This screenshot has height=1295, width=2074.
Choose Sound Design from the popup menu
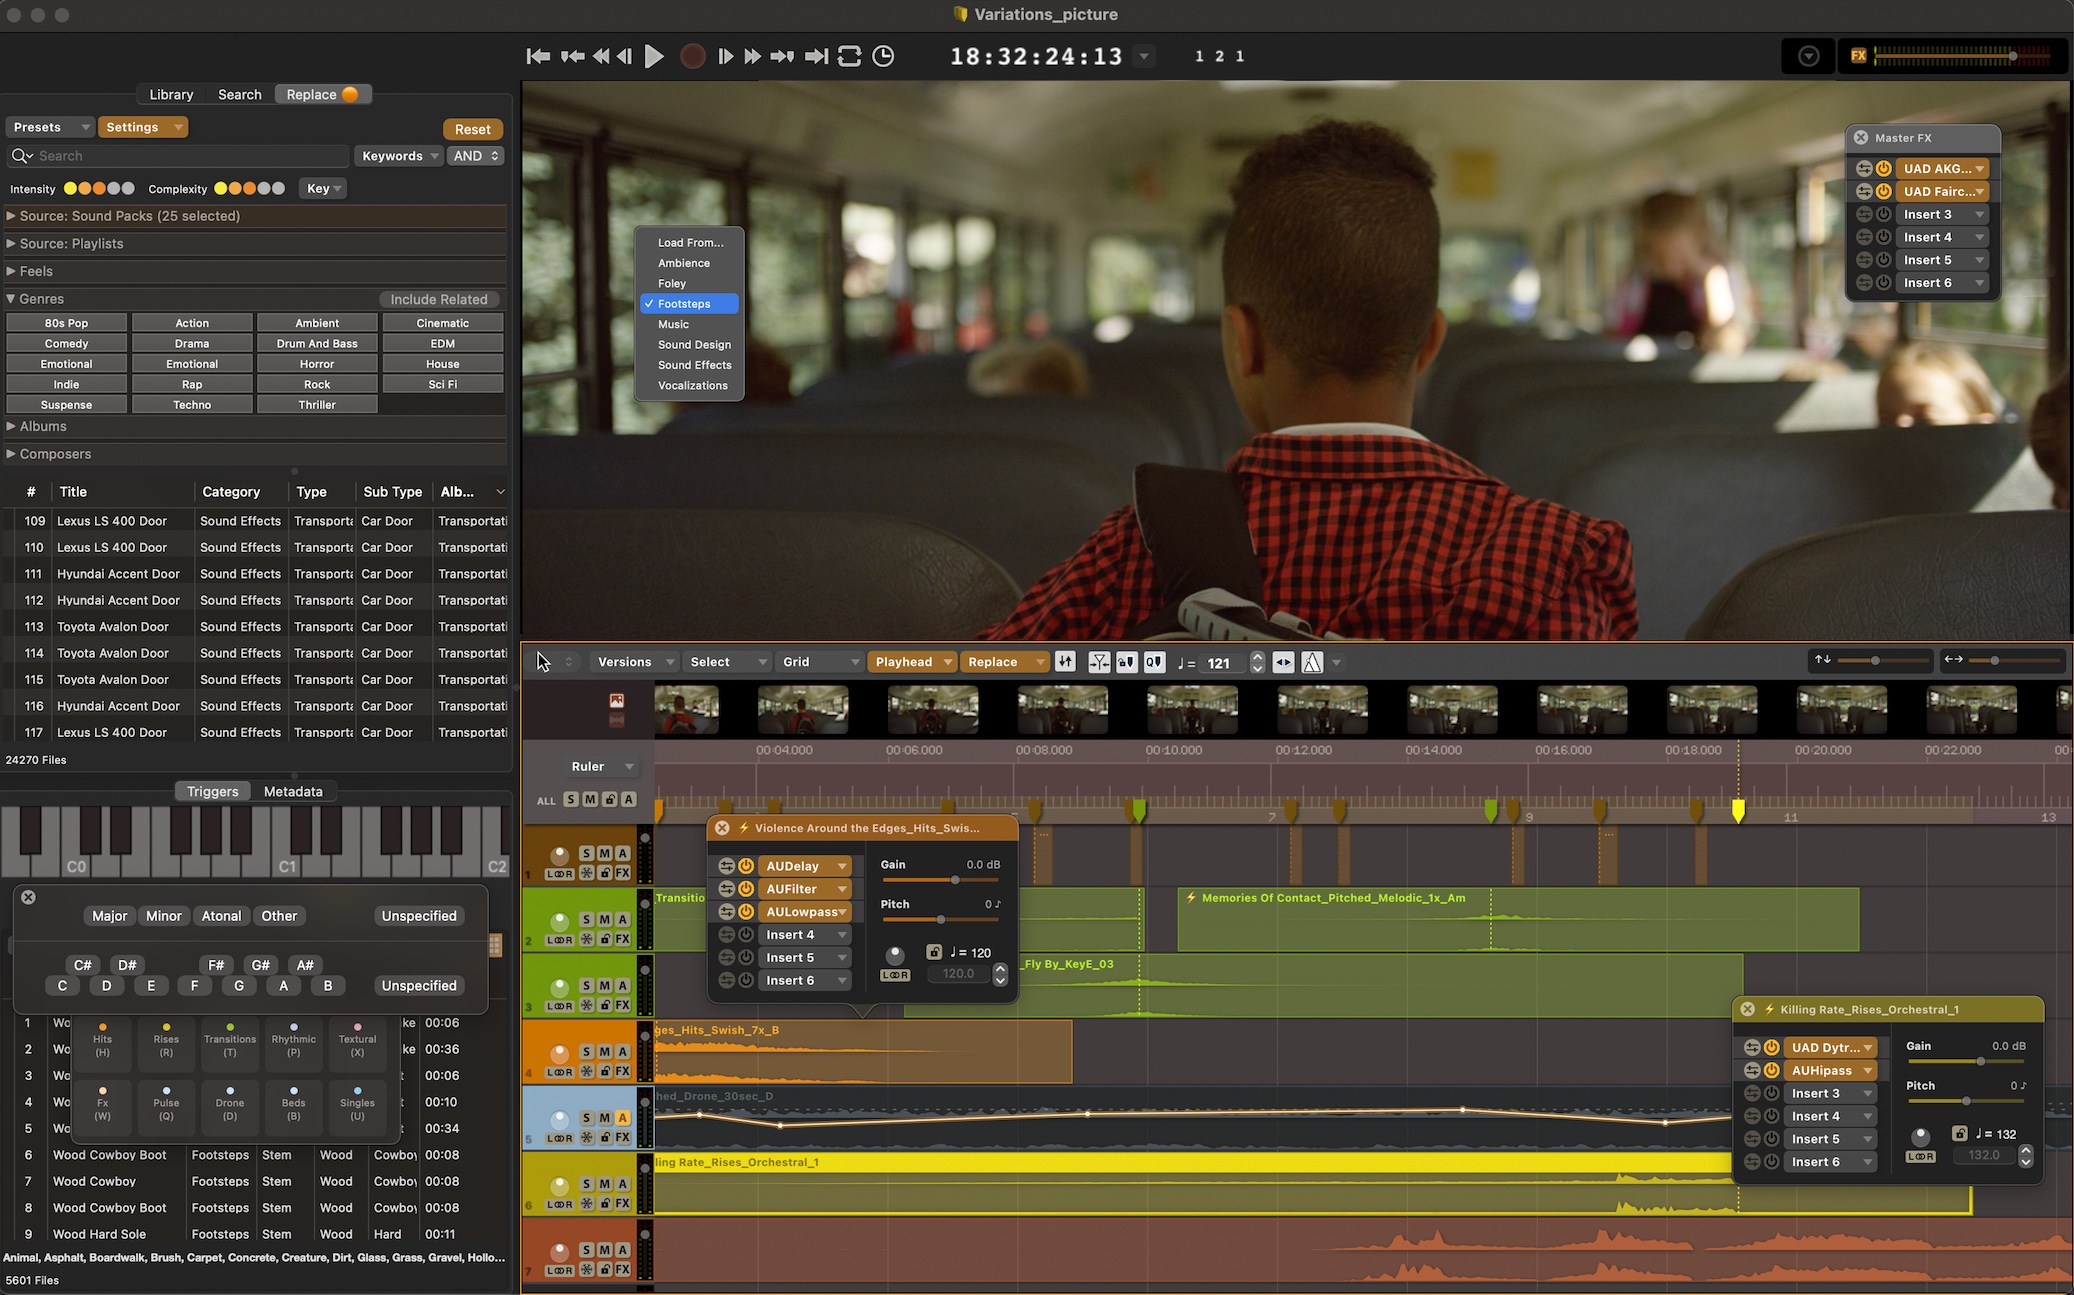pyautogui.click(x=694, y=344)
